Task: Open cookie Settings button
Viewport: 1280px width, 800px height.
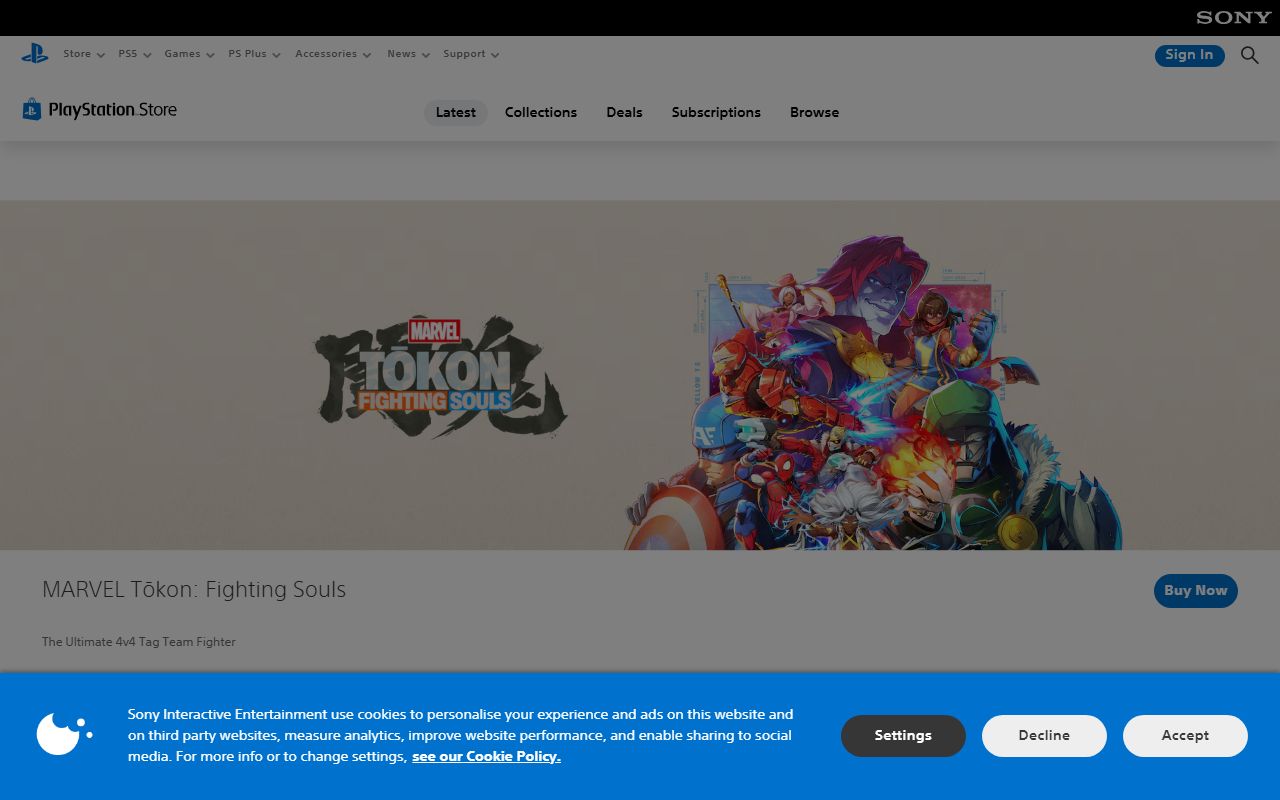Action: 903,735
